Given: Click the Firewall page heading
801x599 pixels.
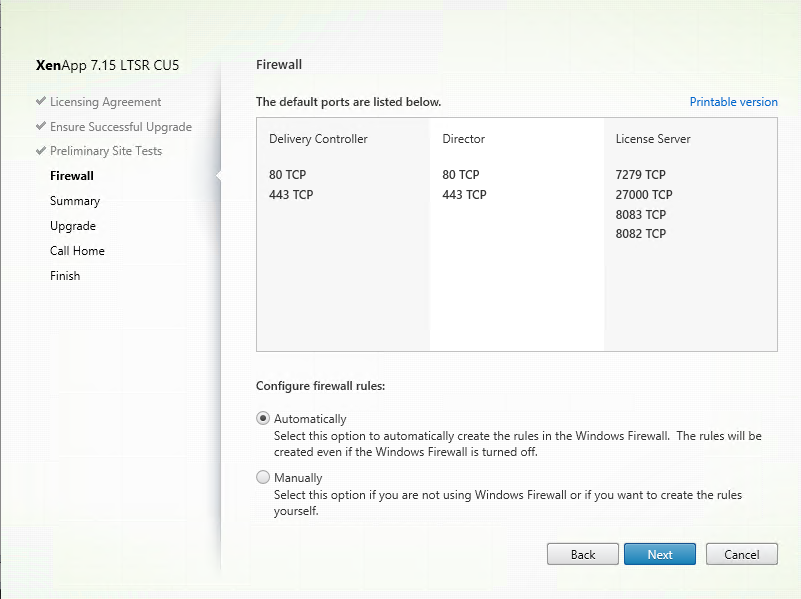Looking at the screenshot, I should point(279,64).
